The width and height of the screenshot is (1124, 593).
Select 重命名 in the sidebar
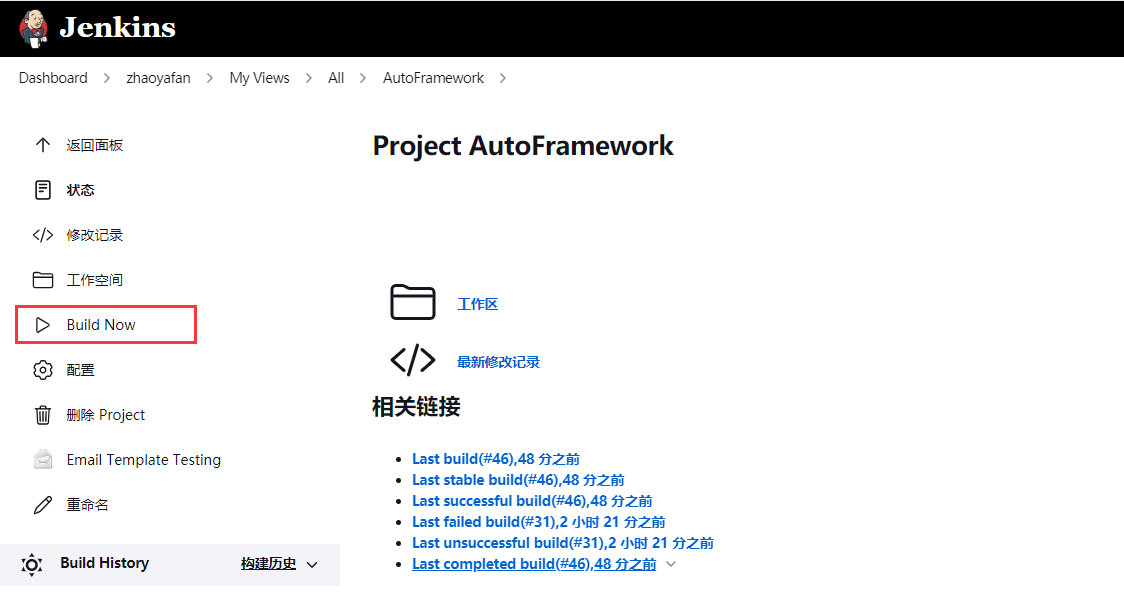click(x=87, y=505)
